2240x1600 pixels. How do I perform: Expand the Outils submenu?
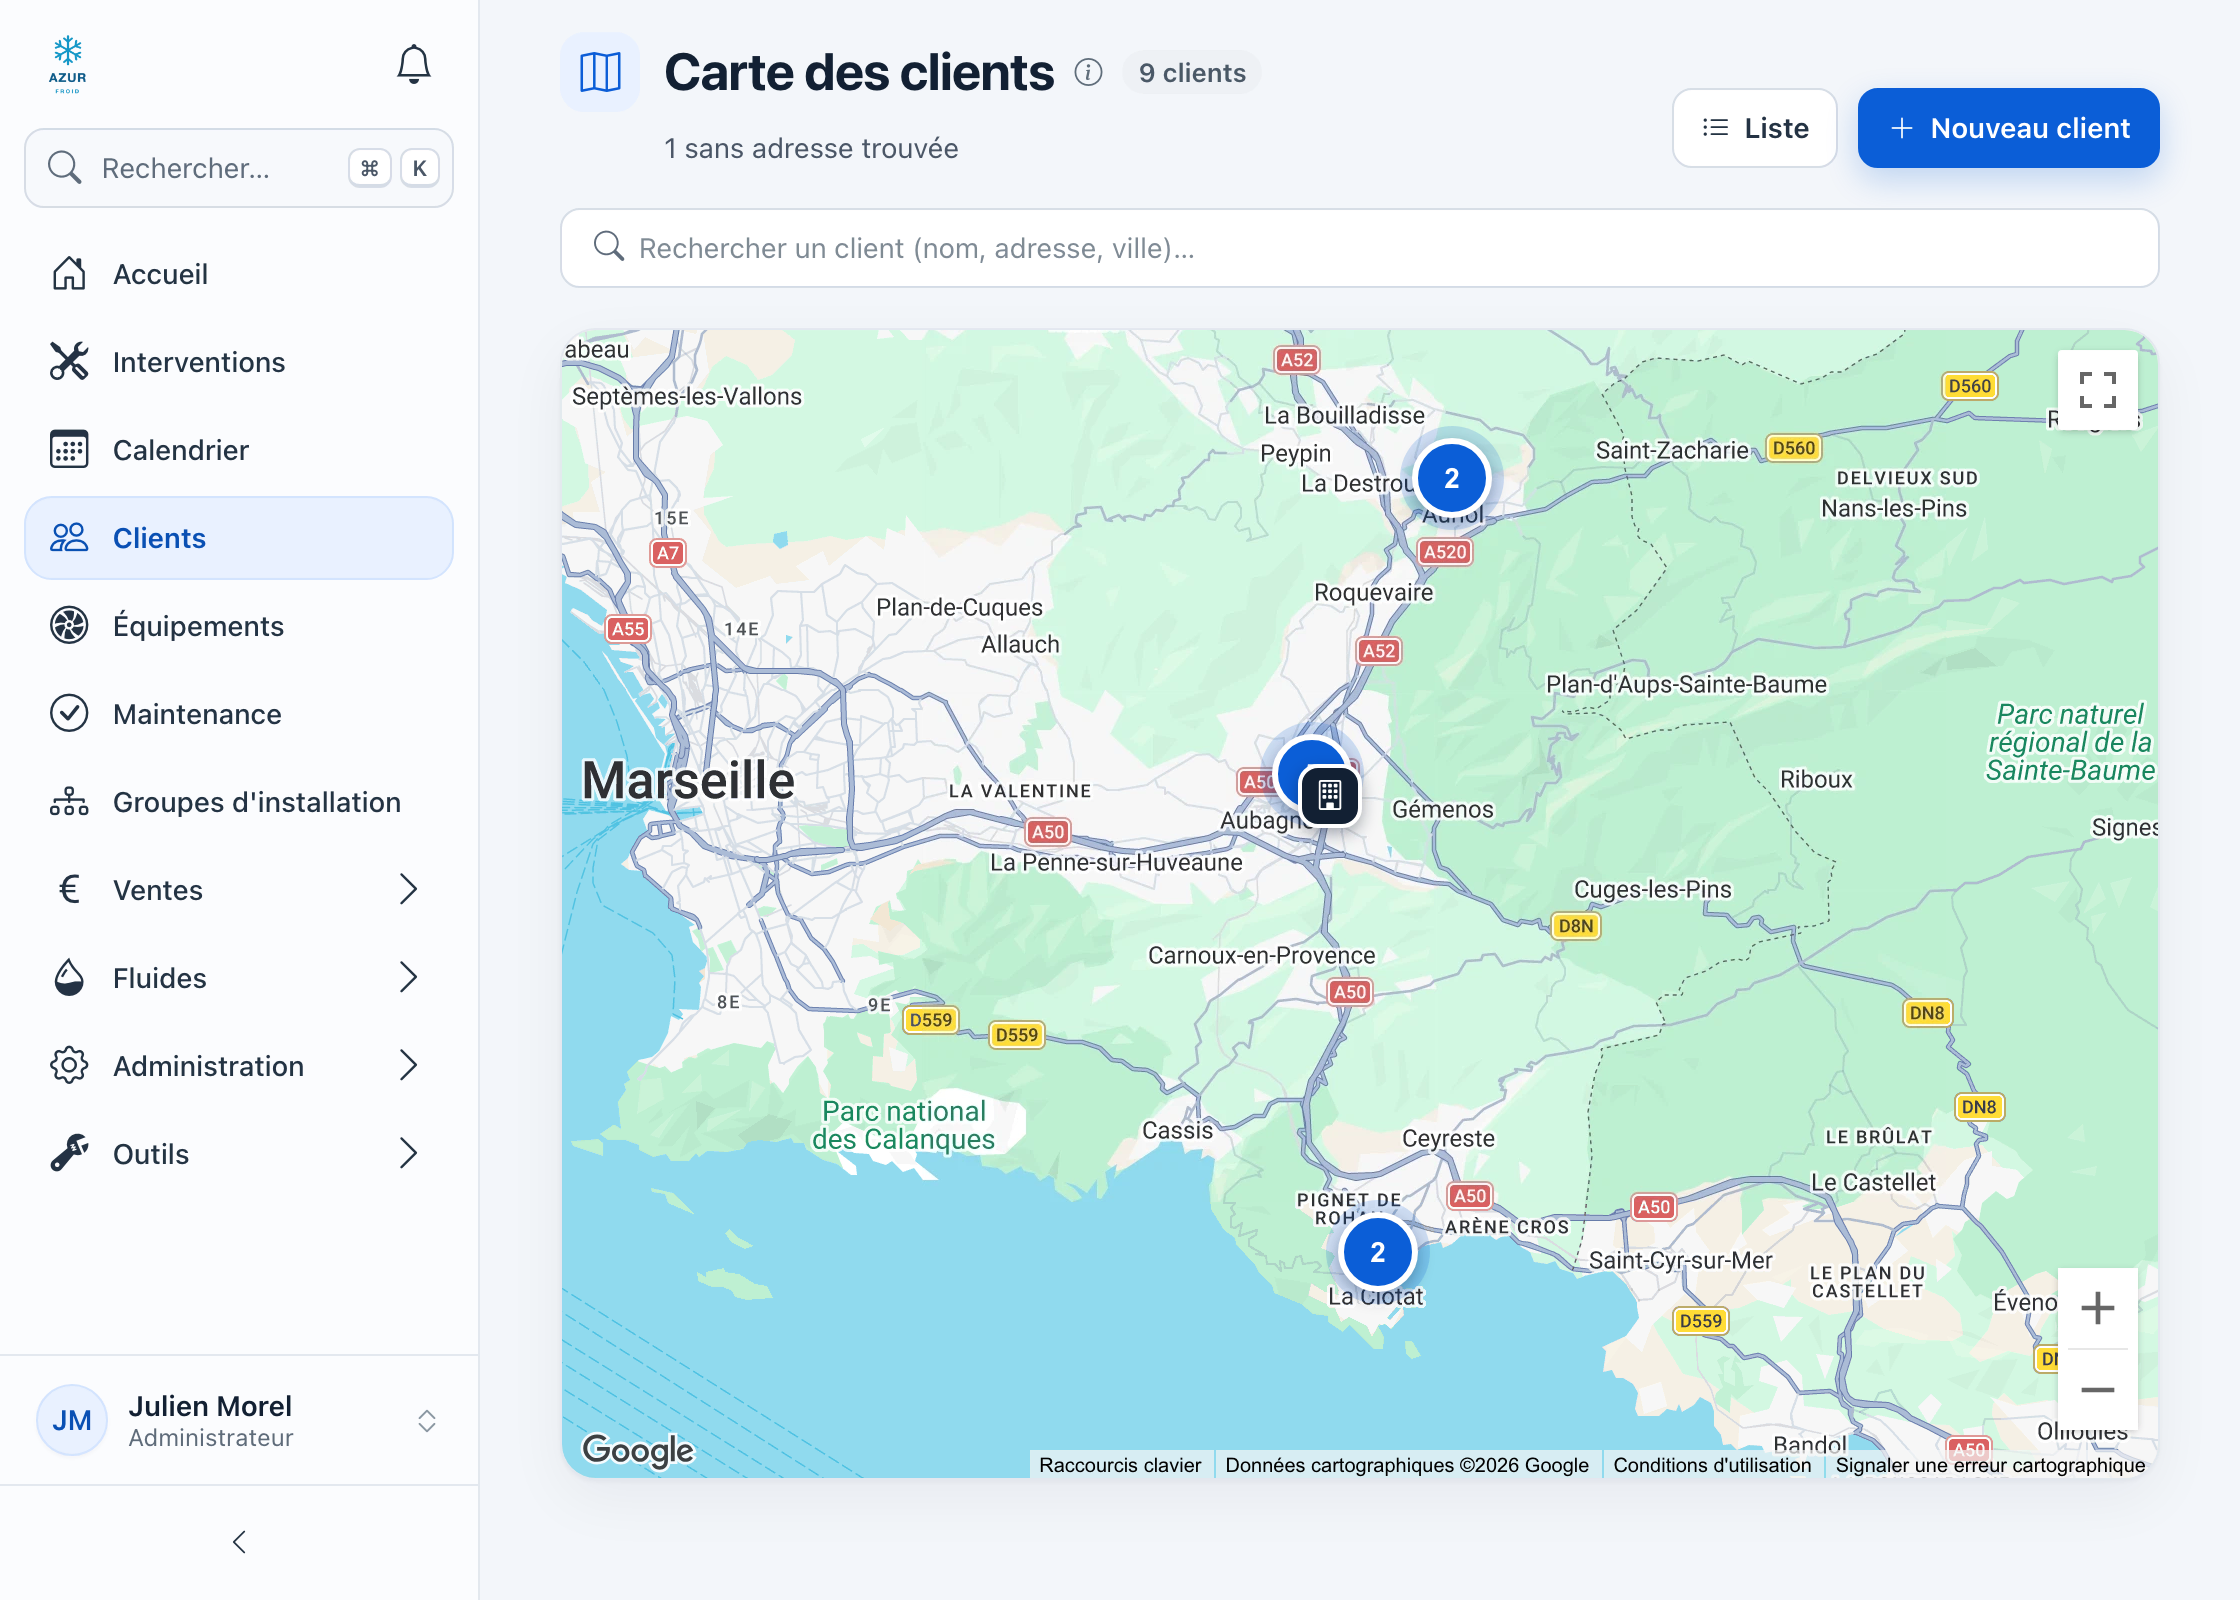pyautogui.click(x=239, y=1154)
